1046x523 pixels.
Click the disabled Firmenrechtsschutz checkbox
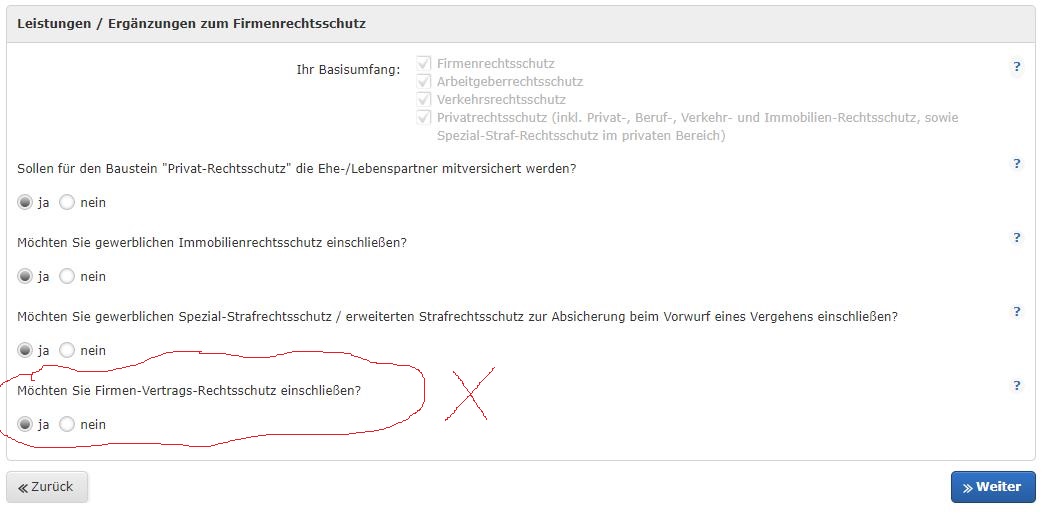424,63
